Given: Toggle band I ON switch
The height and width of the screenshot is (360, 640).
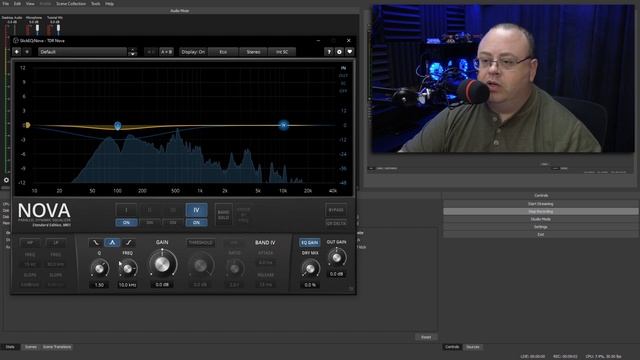Looking at the screenshot, I should tap(126, 222).
